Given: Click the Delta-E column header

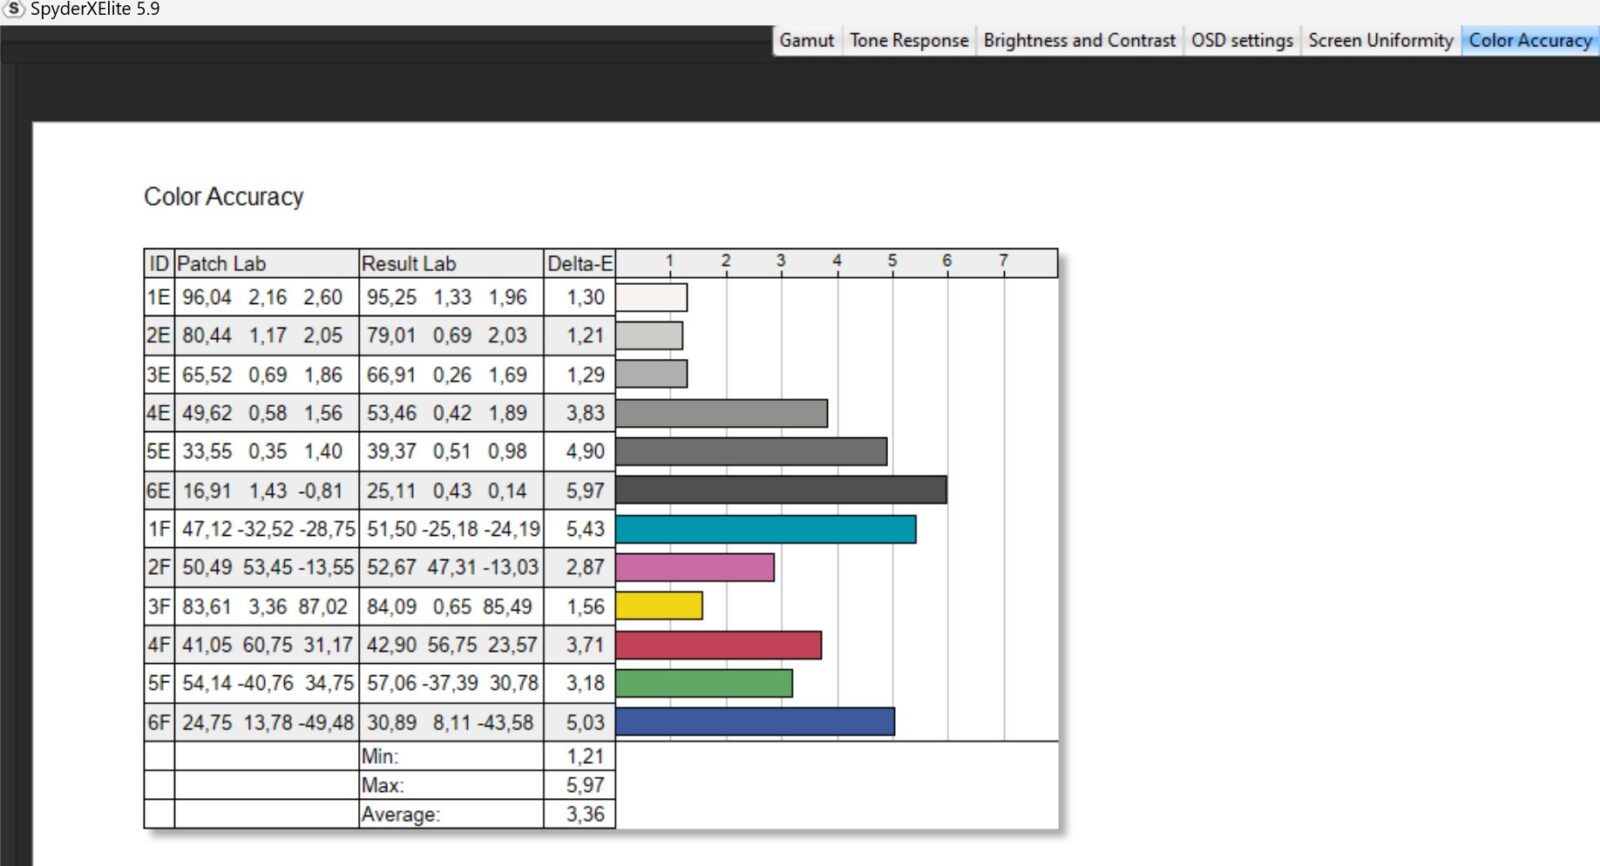Looking at the screenshot, I should pyautogui.click(x=579, y=264).
